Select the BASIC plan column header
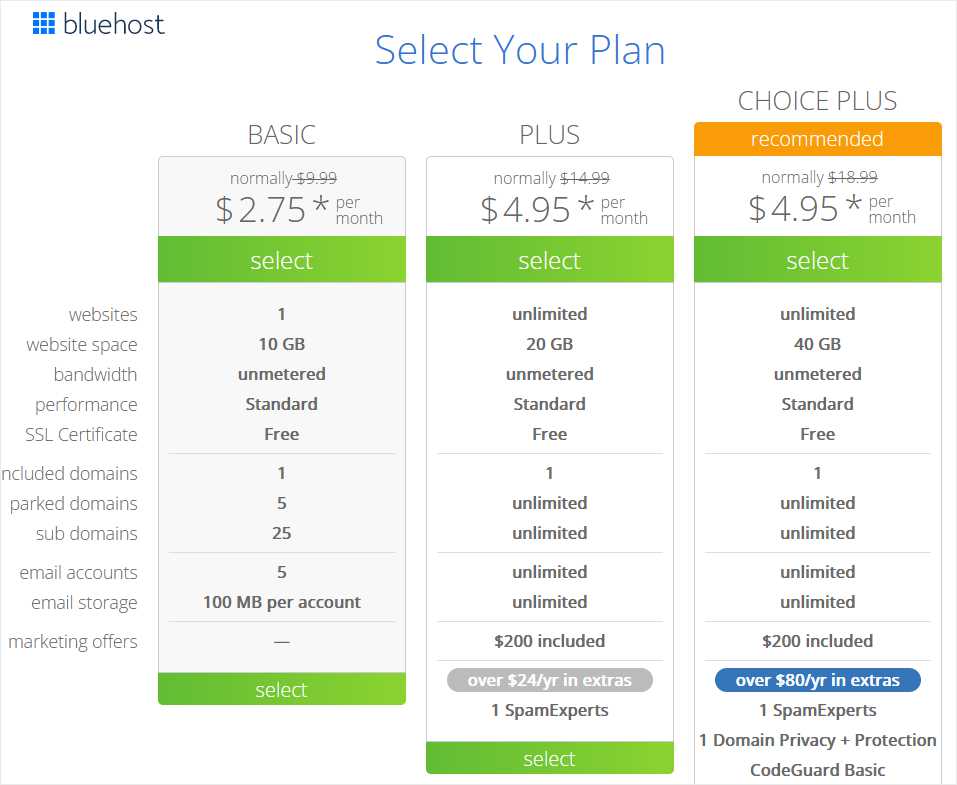957x785 pixels. [281, 134]
